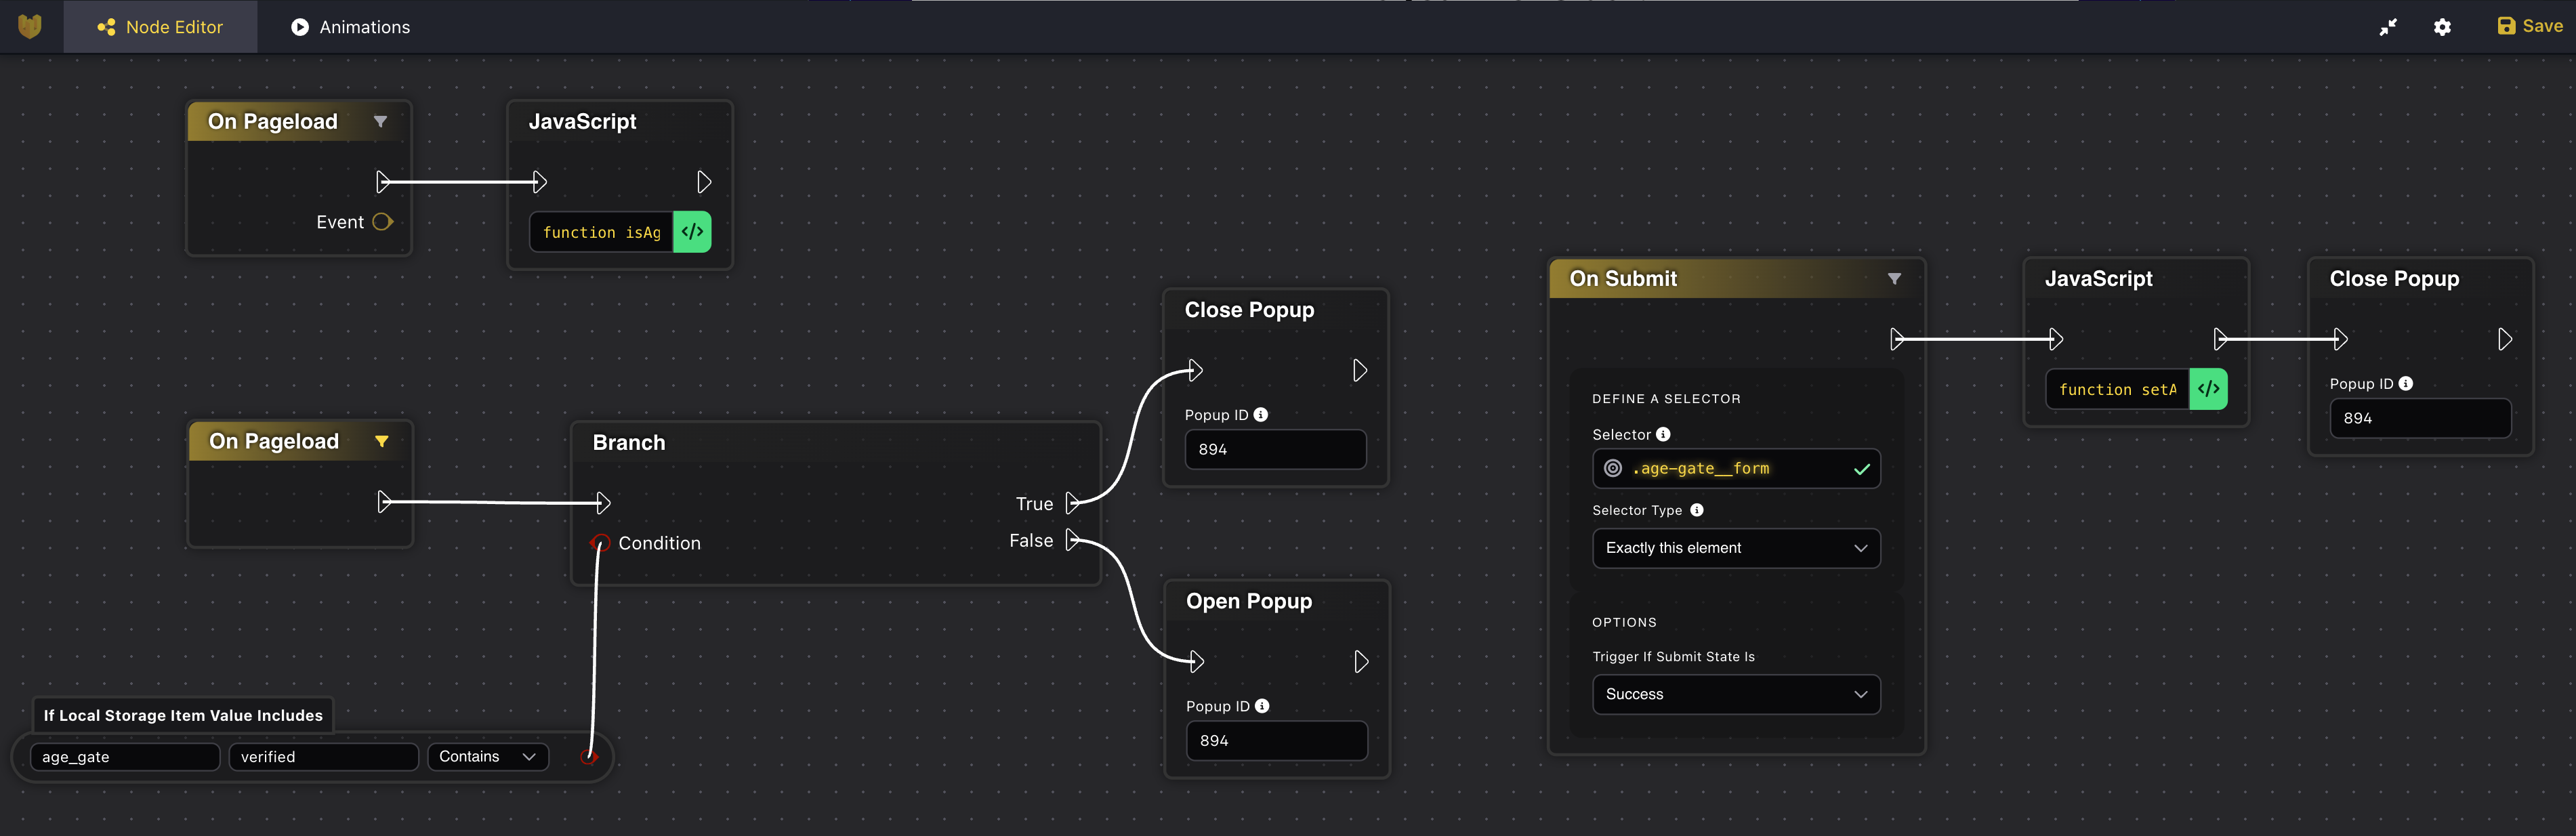Click the info icon beside Selector Type
2576x836 pixels.
pyautogui.click(x=1696, y=510)
